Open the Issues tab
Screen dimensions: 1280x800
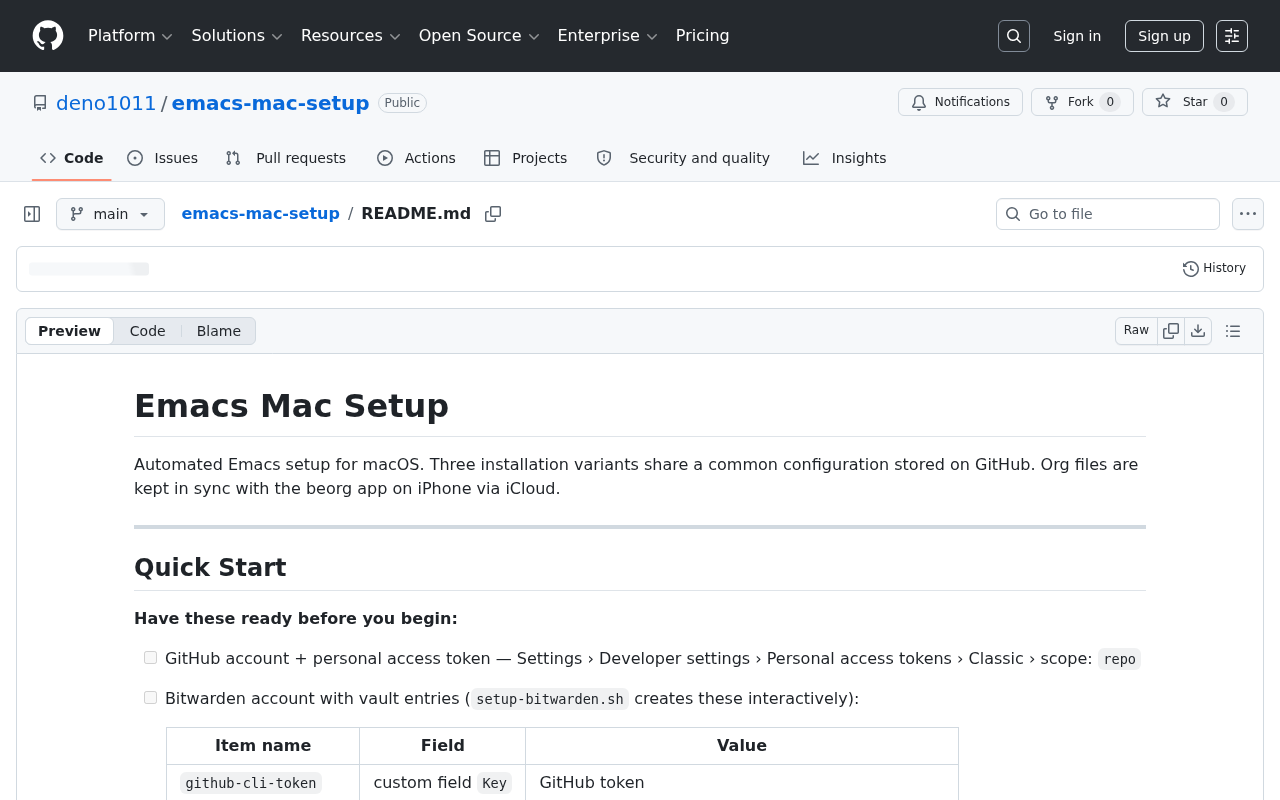point(163,158)
